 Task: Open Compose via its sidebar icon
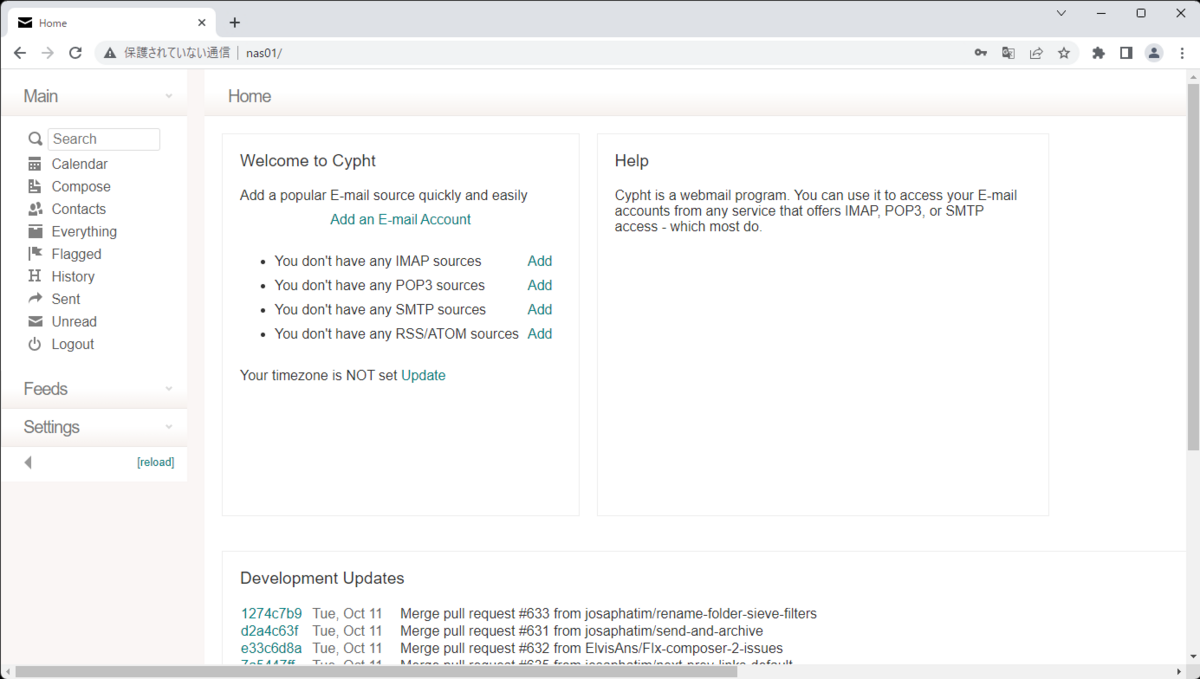pos(35,186)
